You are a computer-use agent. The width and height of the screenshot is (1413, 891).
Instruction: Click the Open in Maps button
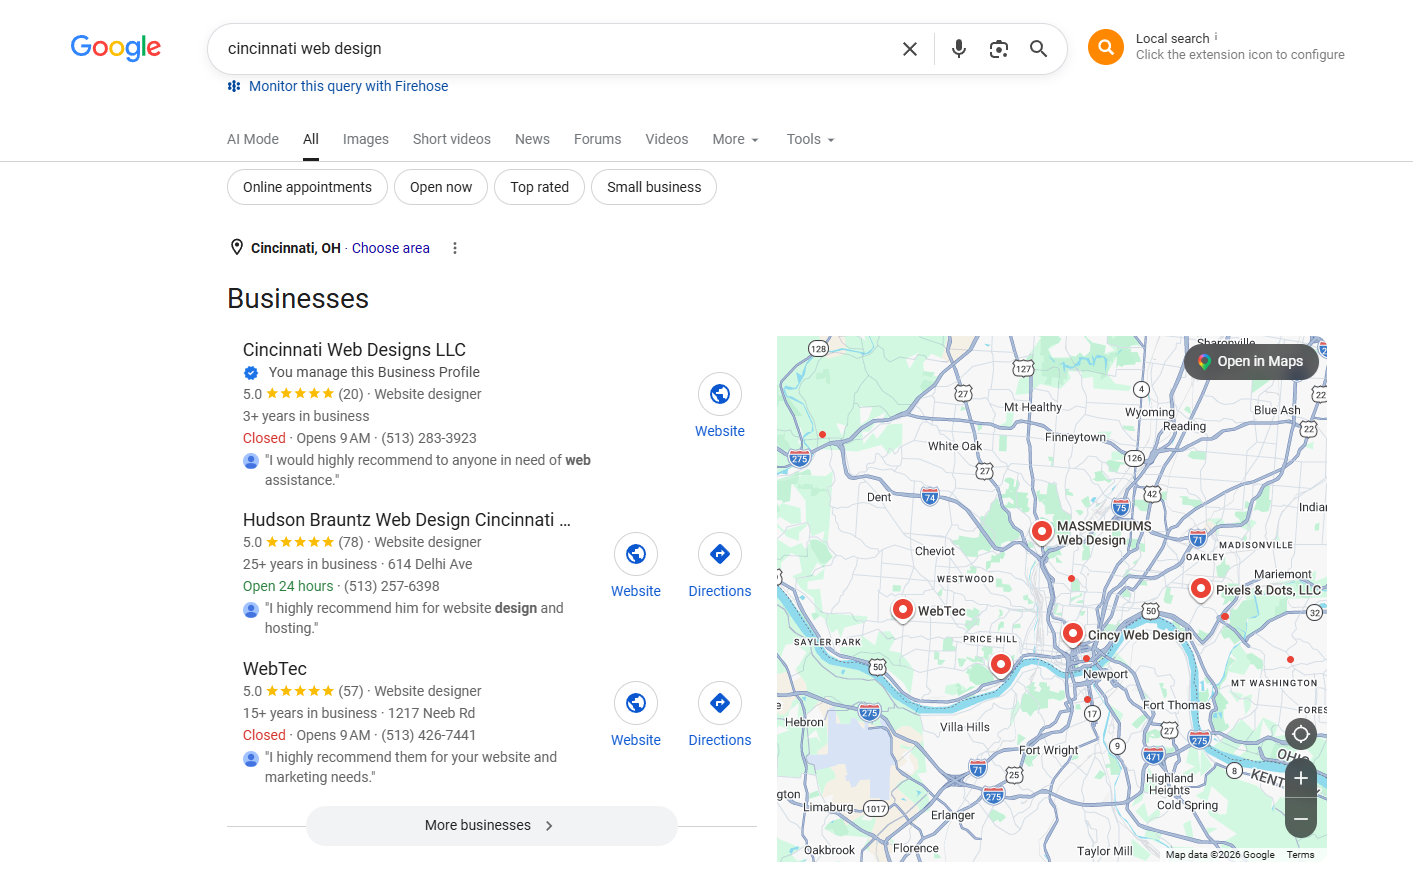pos(1251,362)
